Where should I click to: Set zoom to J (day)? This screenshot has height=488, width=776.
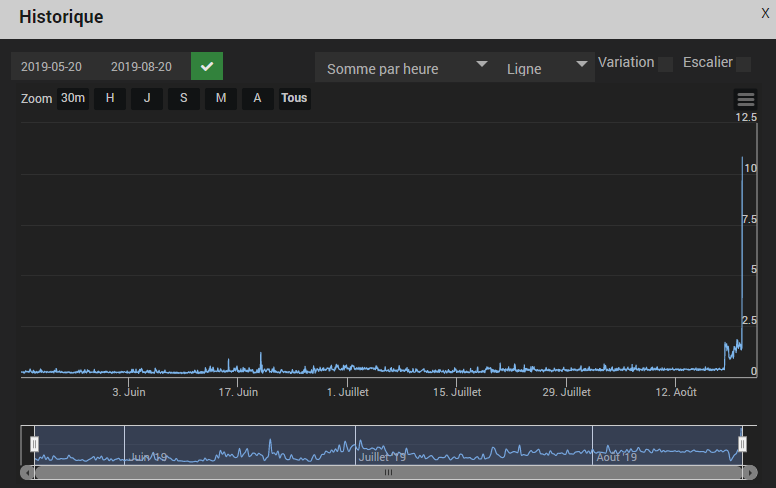point(147,98)
